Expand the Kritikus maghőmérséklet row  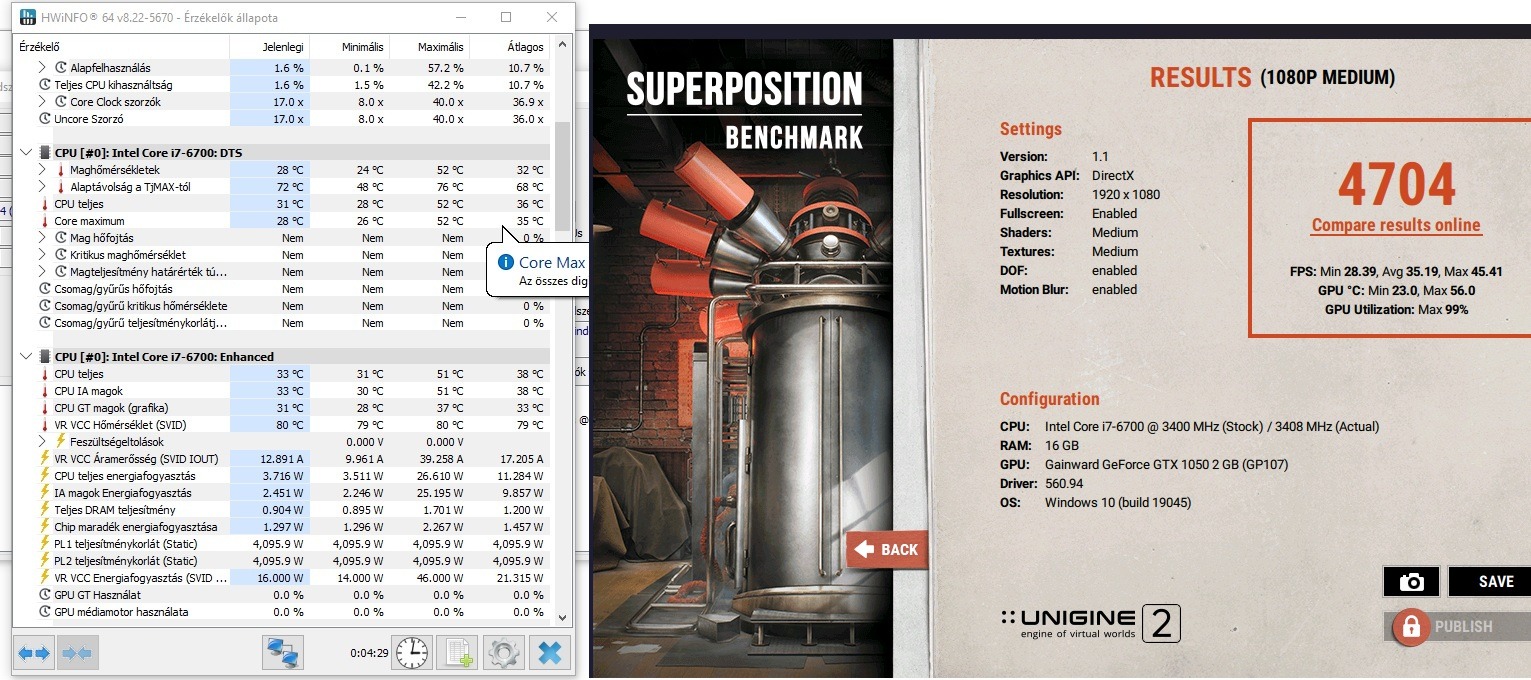tap(42, 255)
